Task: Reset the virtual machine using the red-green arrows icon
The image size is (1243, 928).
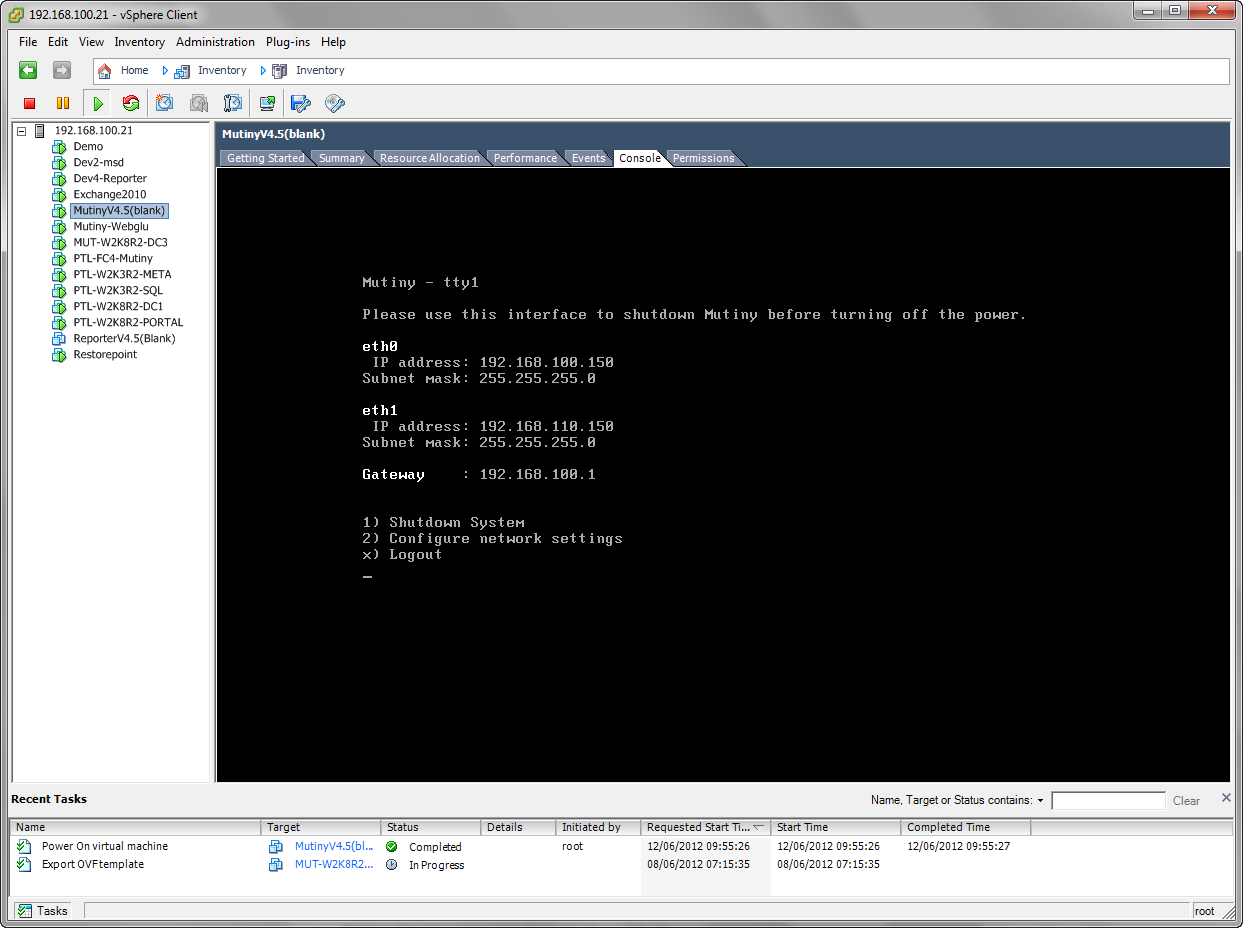Action: point(131,103)
